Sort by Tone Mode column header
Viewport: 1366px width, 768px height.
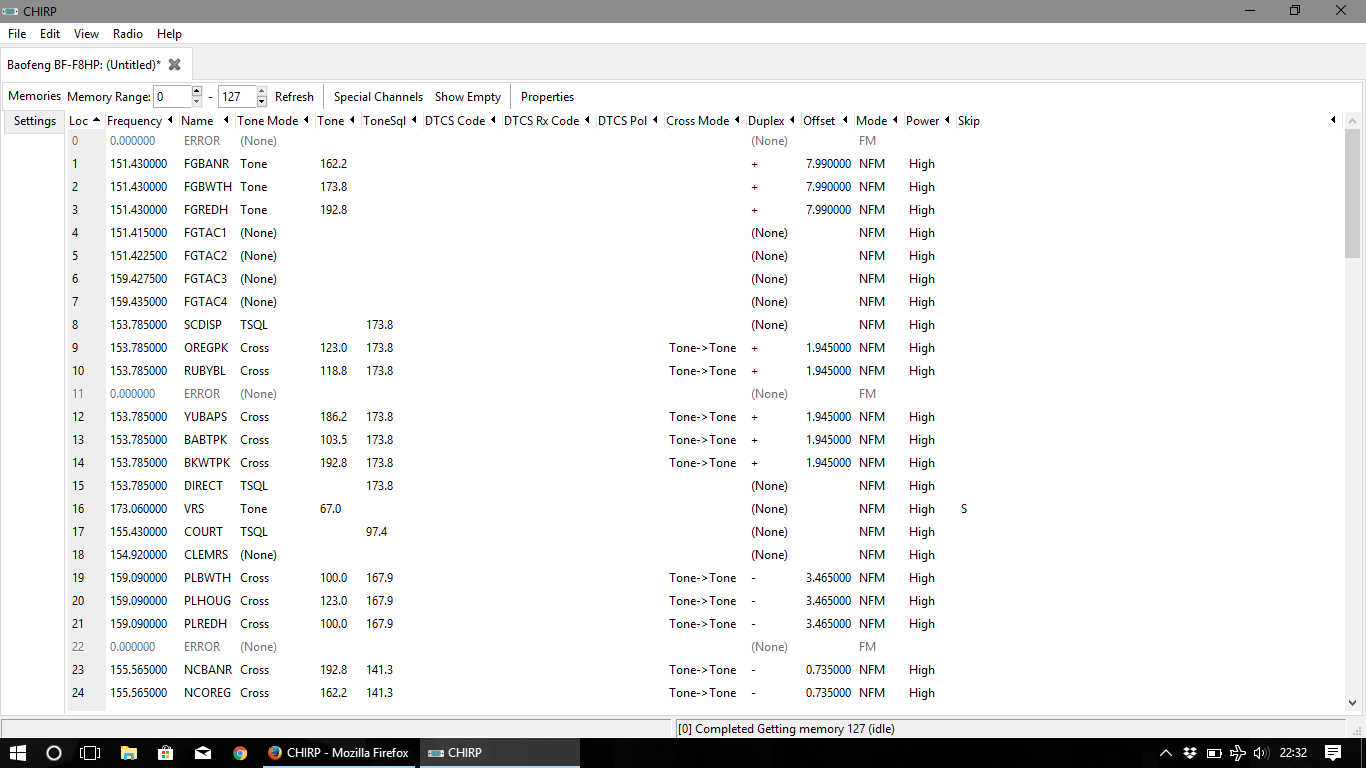(274, 121)
